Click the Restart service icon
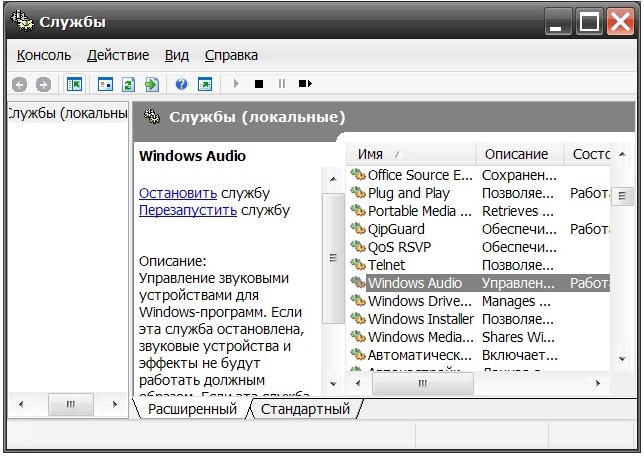644x457 pixels. point(305,84)
